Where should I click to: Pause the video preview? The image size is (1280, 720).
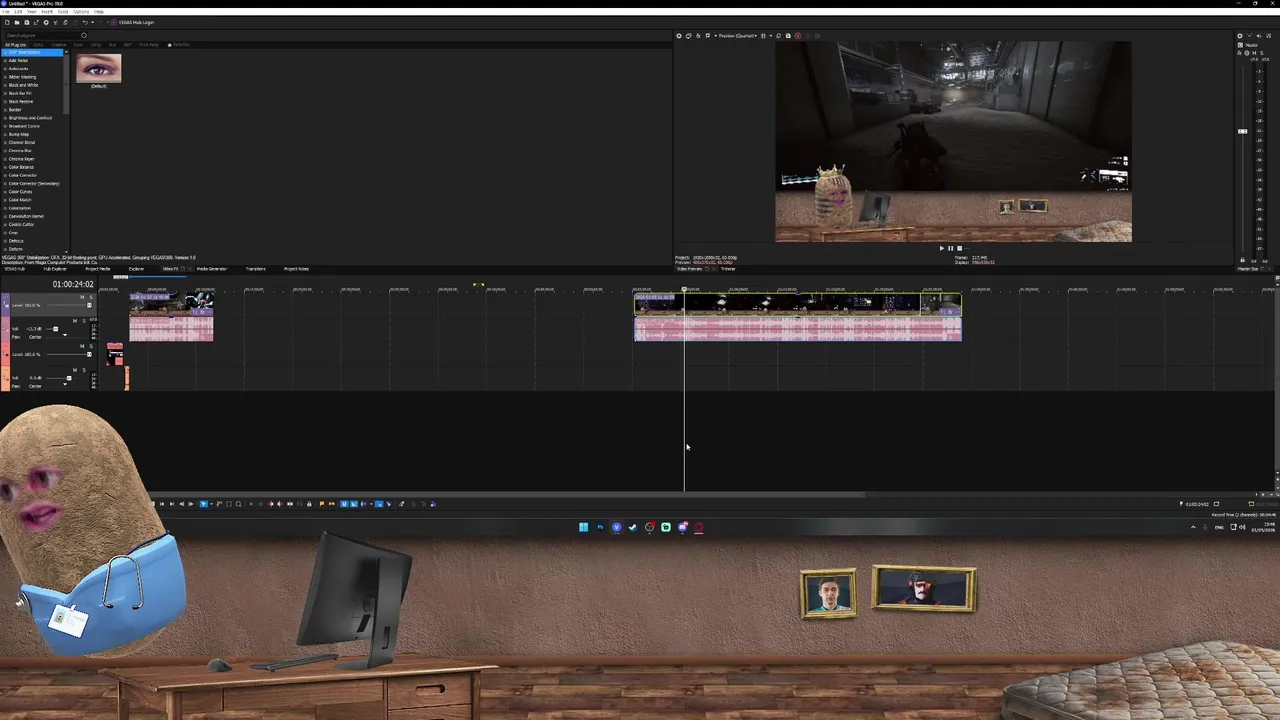[x=951, y=248]
